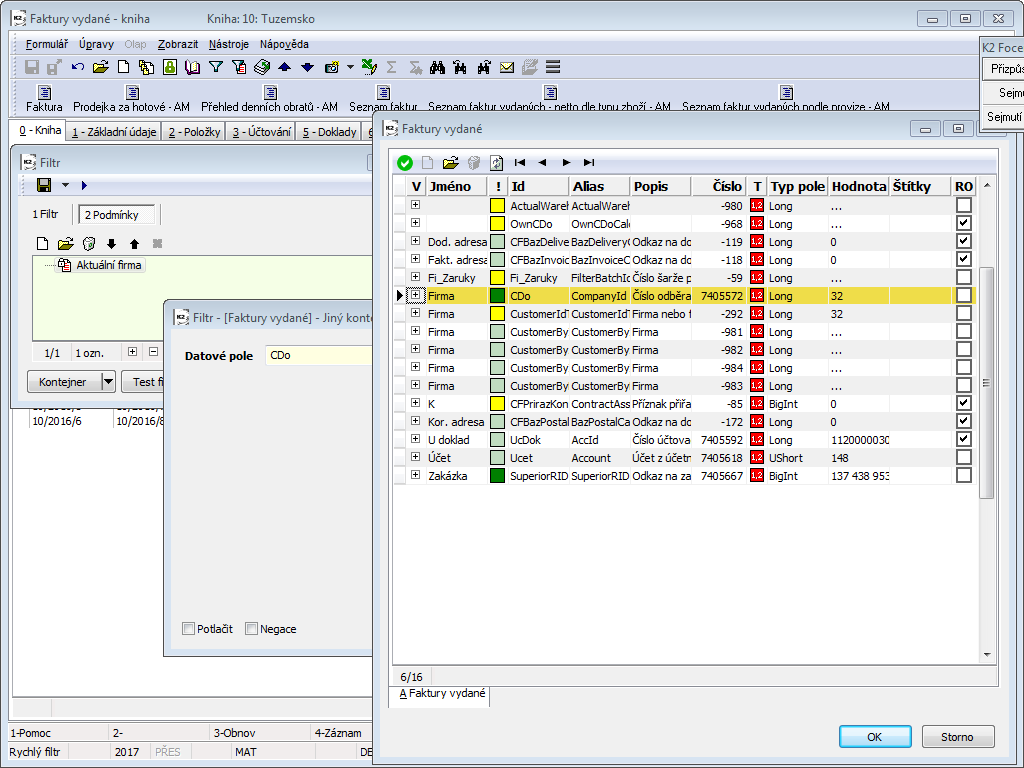This screenshot has height=768, width=1024.
Task: Move condition down in Filtr panel
Action: coord(111,243)
